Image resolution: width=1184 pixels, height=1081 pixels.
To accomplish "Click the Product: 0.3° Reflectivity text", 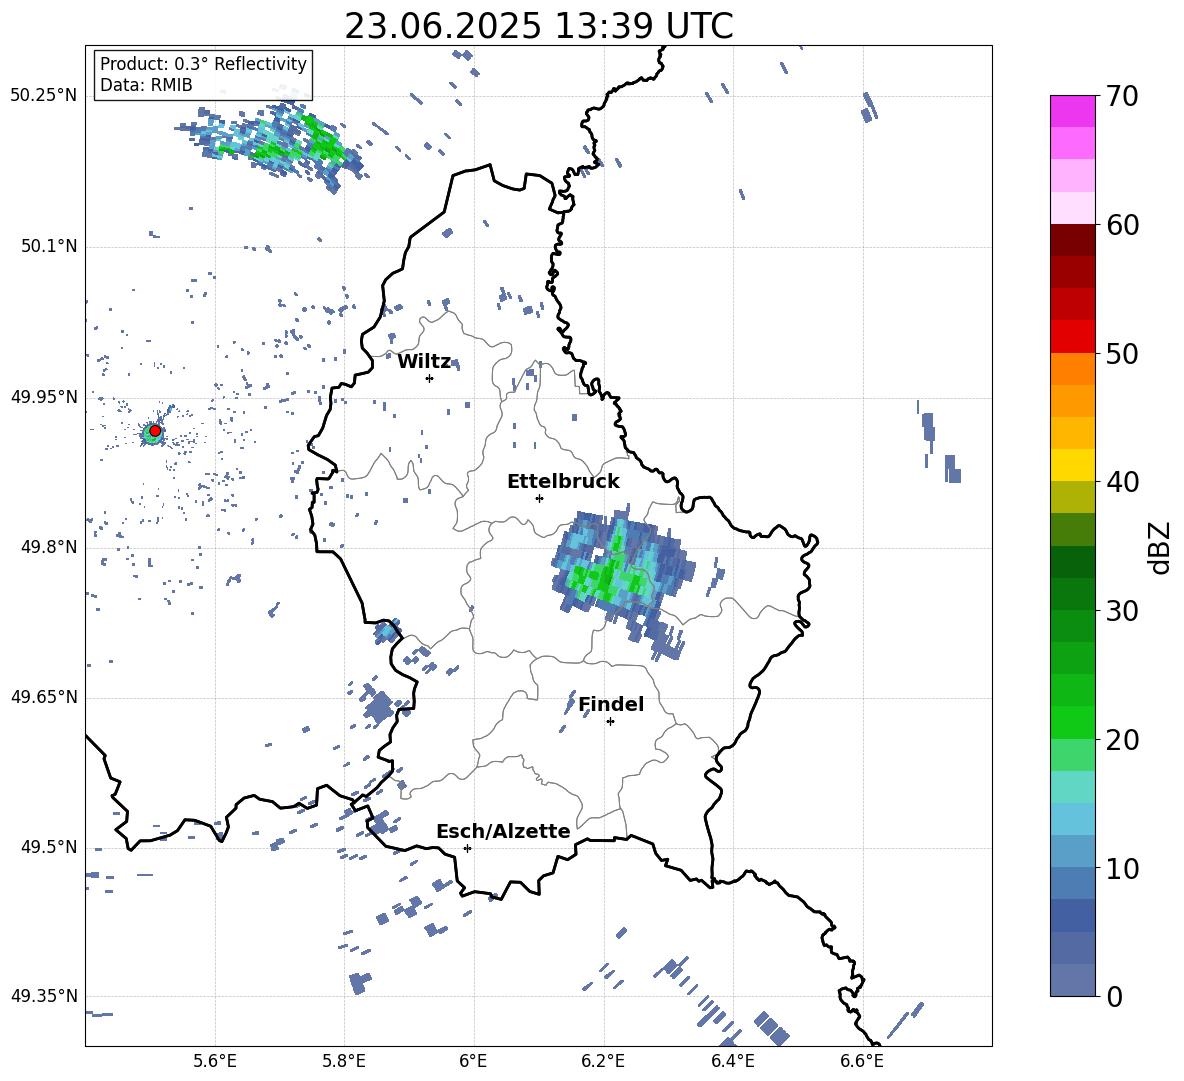I will click(203, 64).
